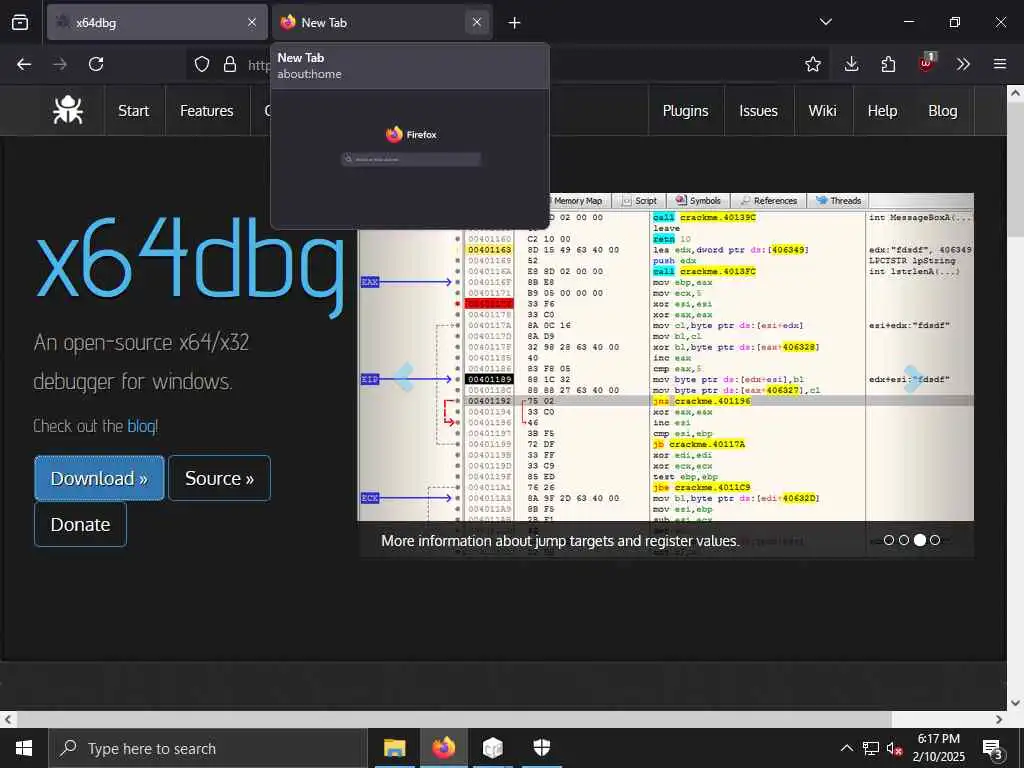The image size is (1024, 768).
Task: Open the Plugins nav item
Action: (x=685, y=111)
